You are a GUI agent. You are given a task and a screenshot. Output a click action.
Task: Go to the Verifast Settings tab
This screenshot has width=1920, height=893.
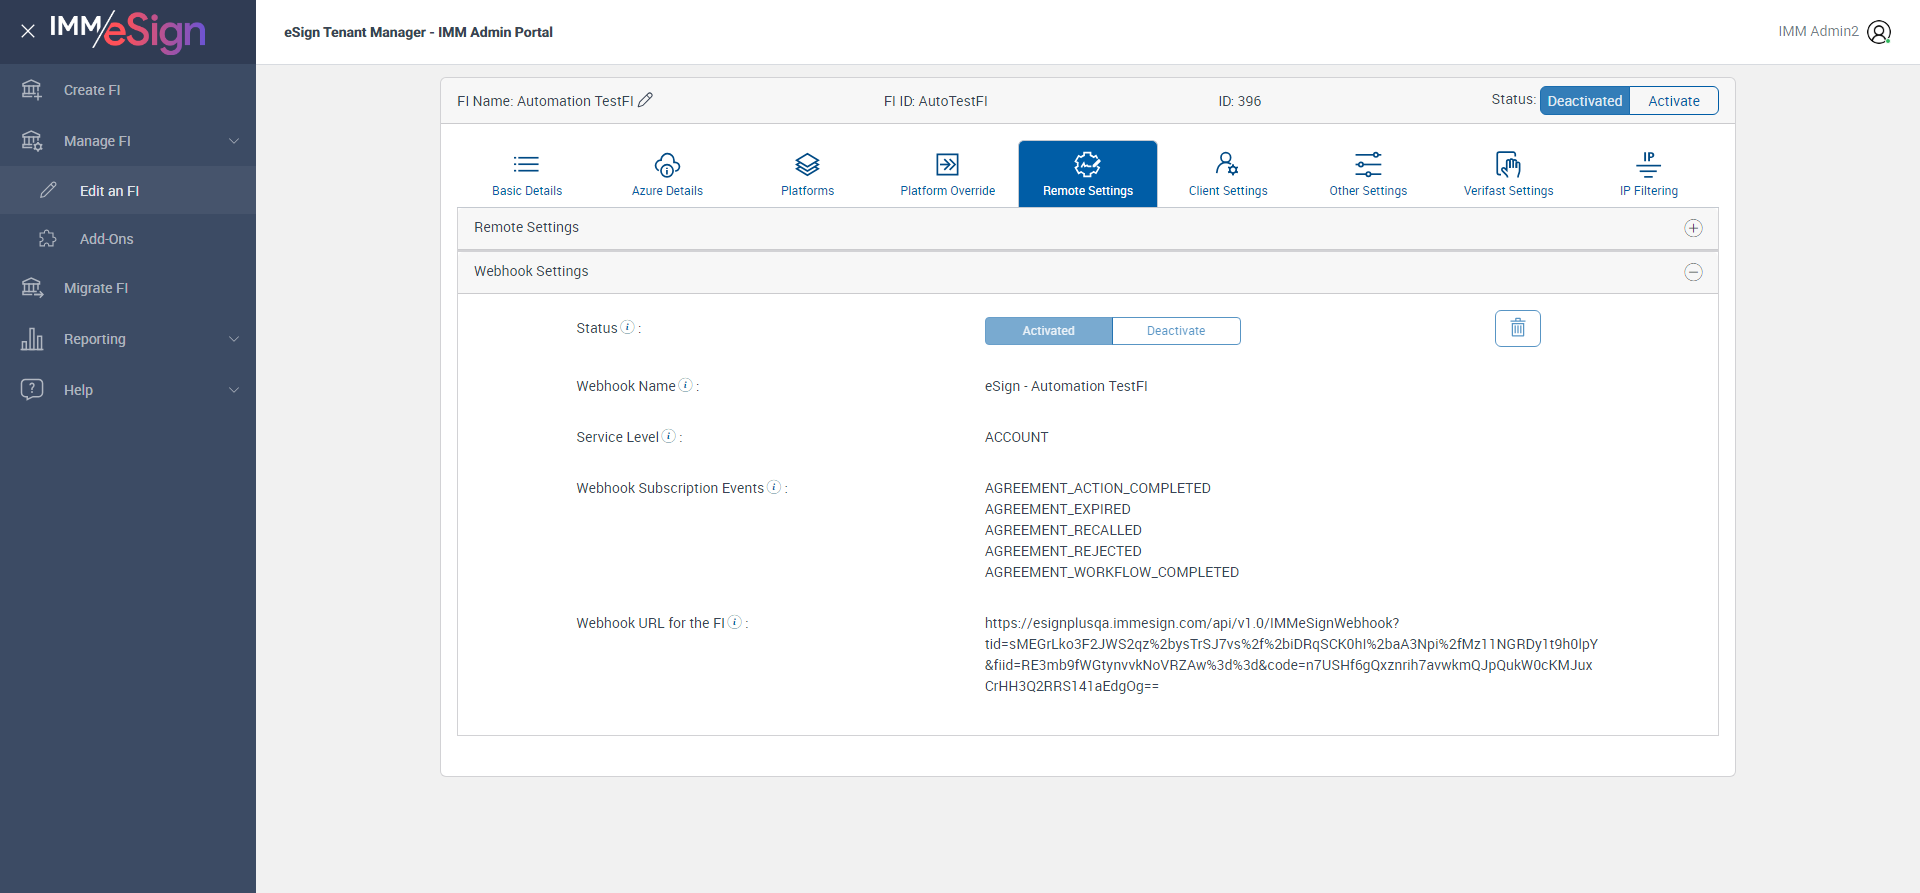point(1508,174)
